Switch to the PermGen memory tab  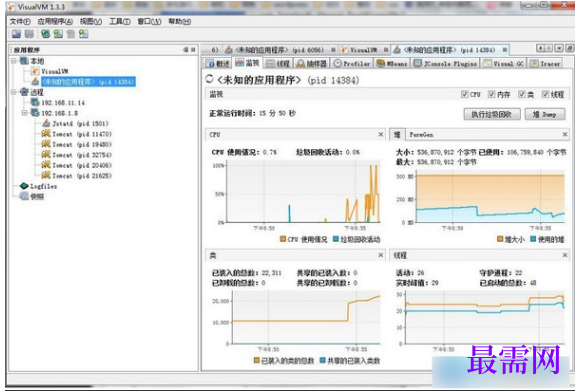(x=421, y=135)
